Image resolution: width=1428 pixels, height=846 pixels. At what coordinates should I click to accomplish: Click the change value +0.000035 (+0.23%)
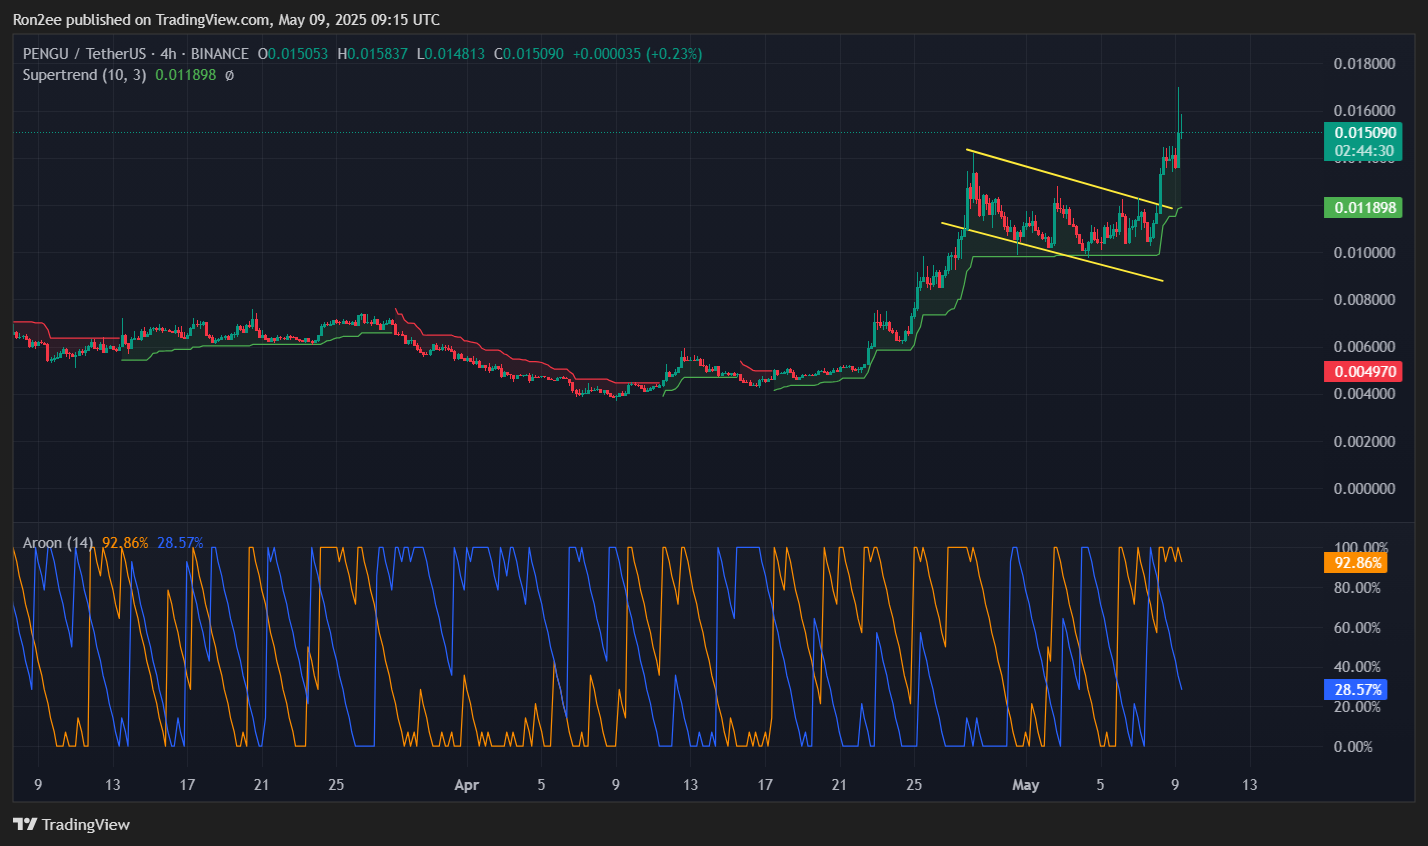click(637, 54)
